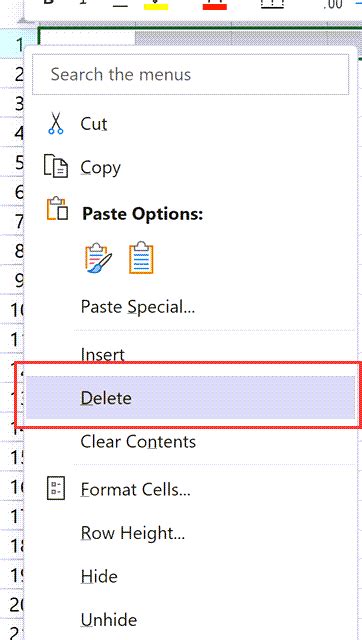Select the Cut menu entry text

pyautogui.click(x=94, y=124)
